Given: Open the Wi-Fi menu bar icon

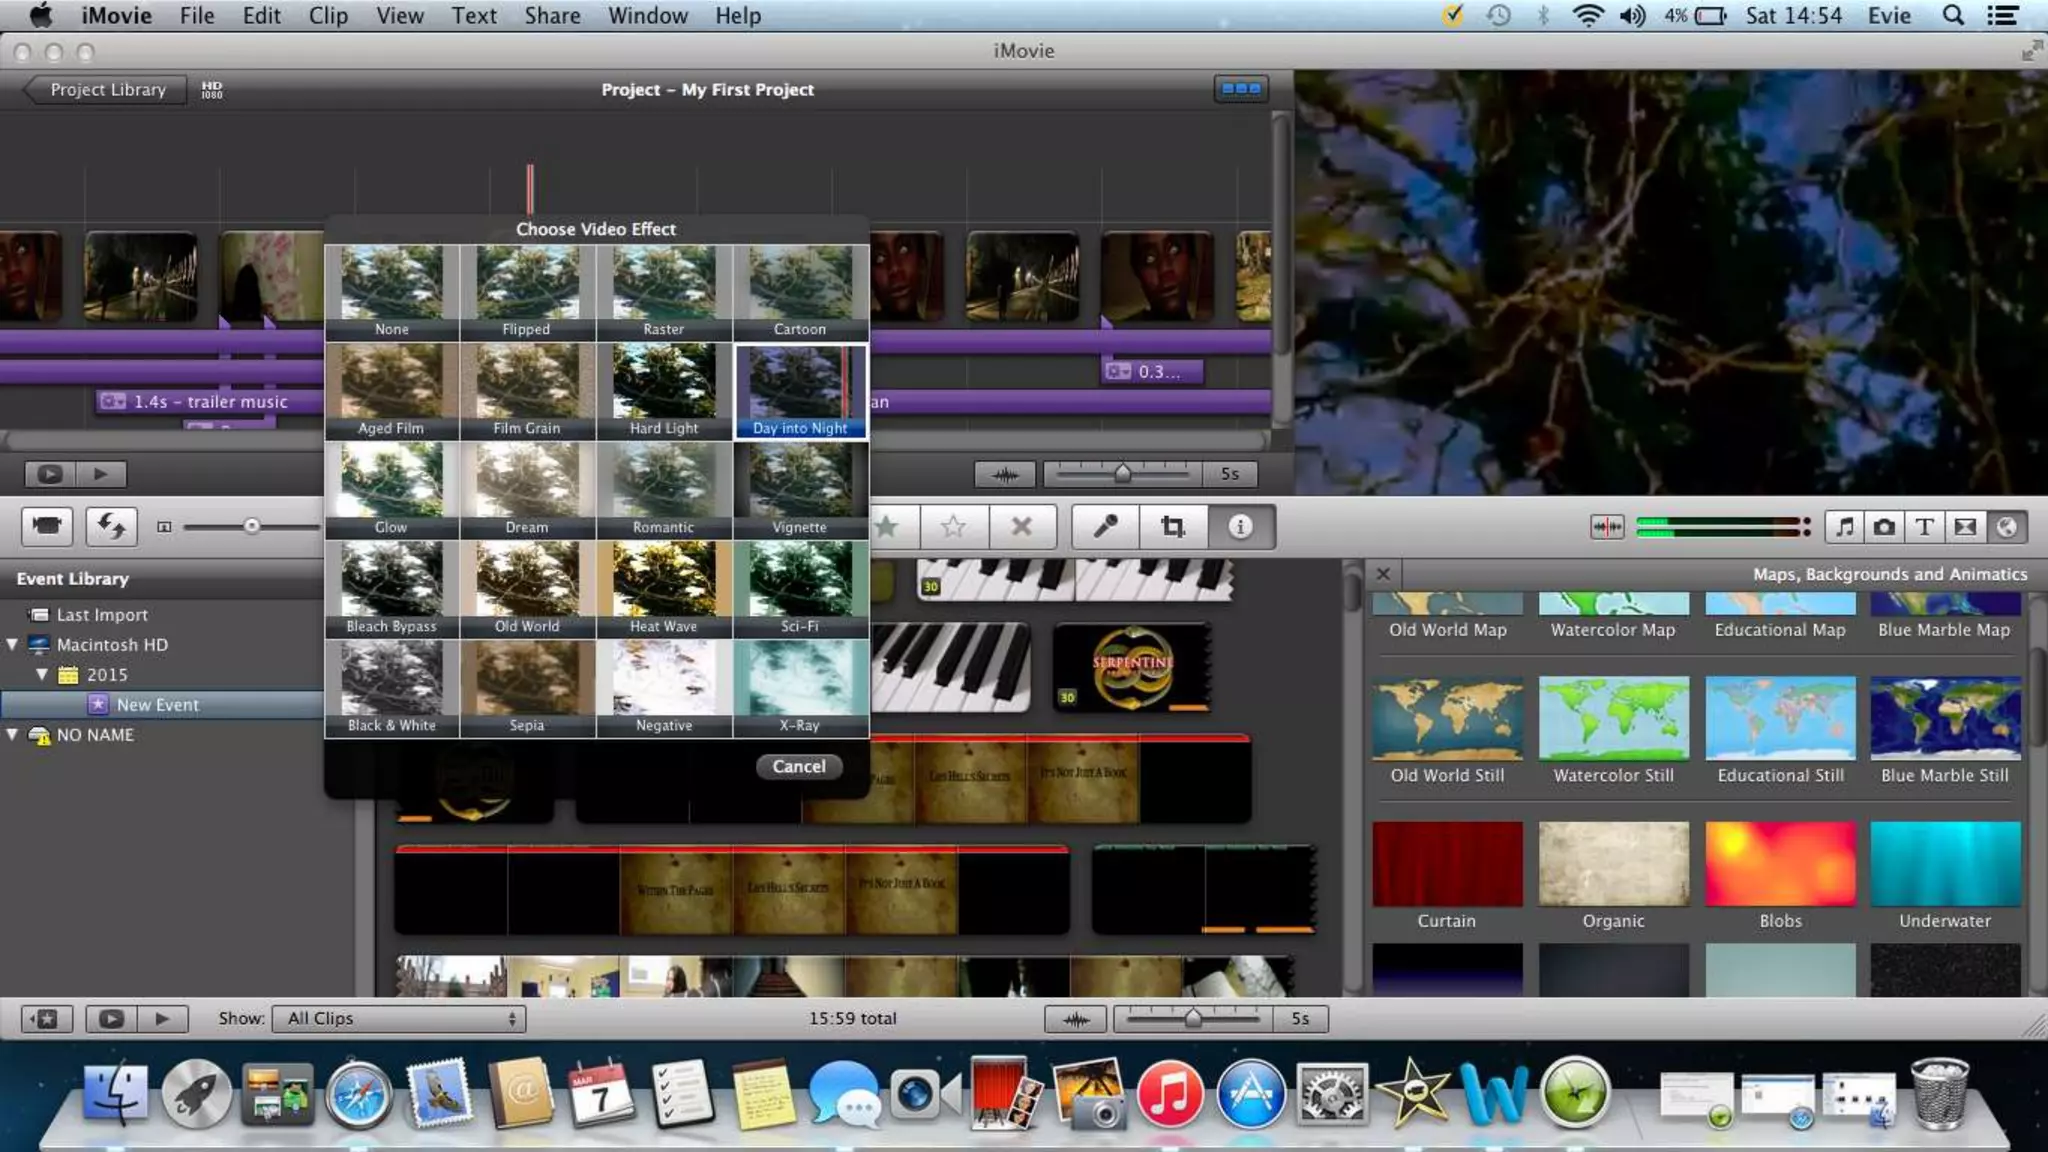Looking at the screenshot, I should coord(1587,16).
